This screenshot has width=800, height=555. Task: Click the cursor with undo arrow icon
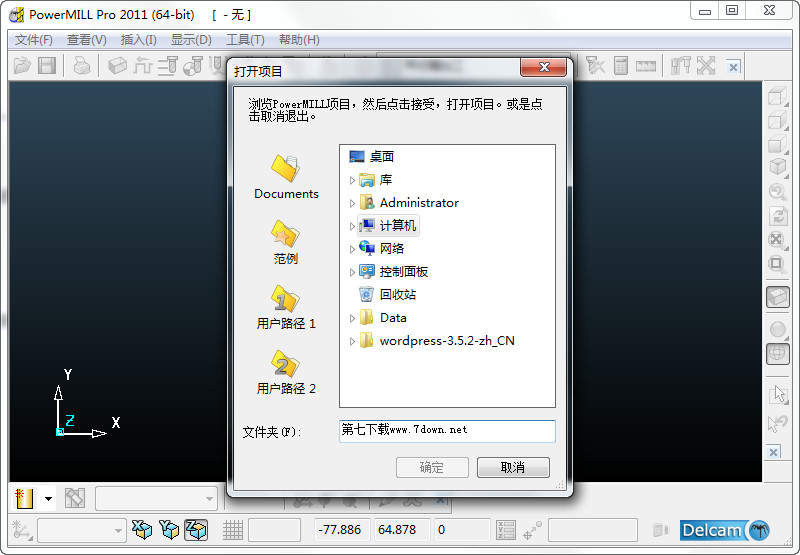779,423
